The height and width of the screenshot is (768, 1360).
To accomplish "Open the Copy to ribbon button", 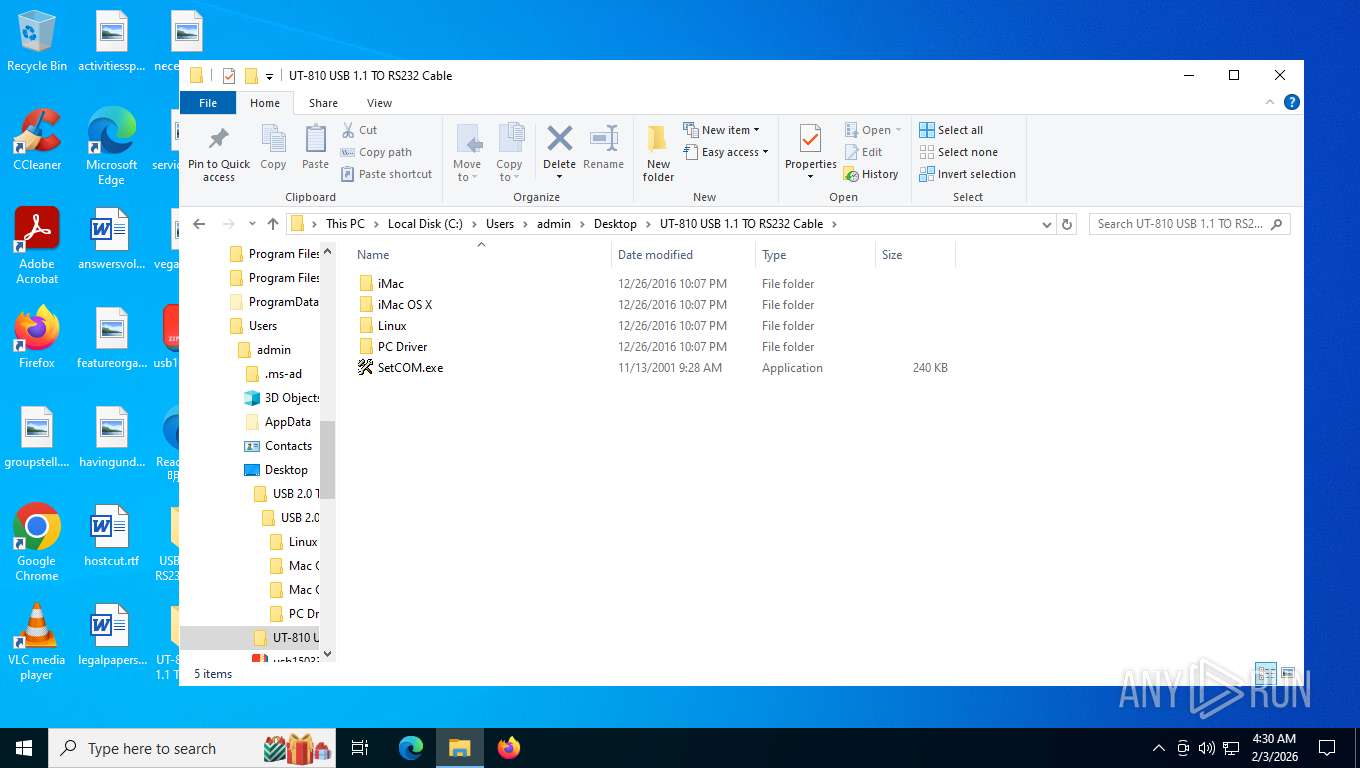I will [x=509, y=152].
